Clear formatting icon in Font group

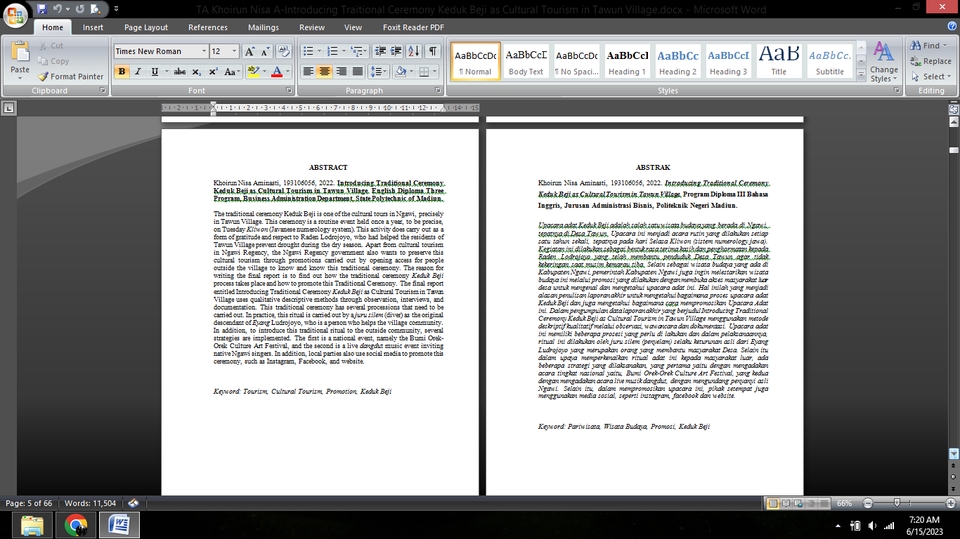click(283, 51)
